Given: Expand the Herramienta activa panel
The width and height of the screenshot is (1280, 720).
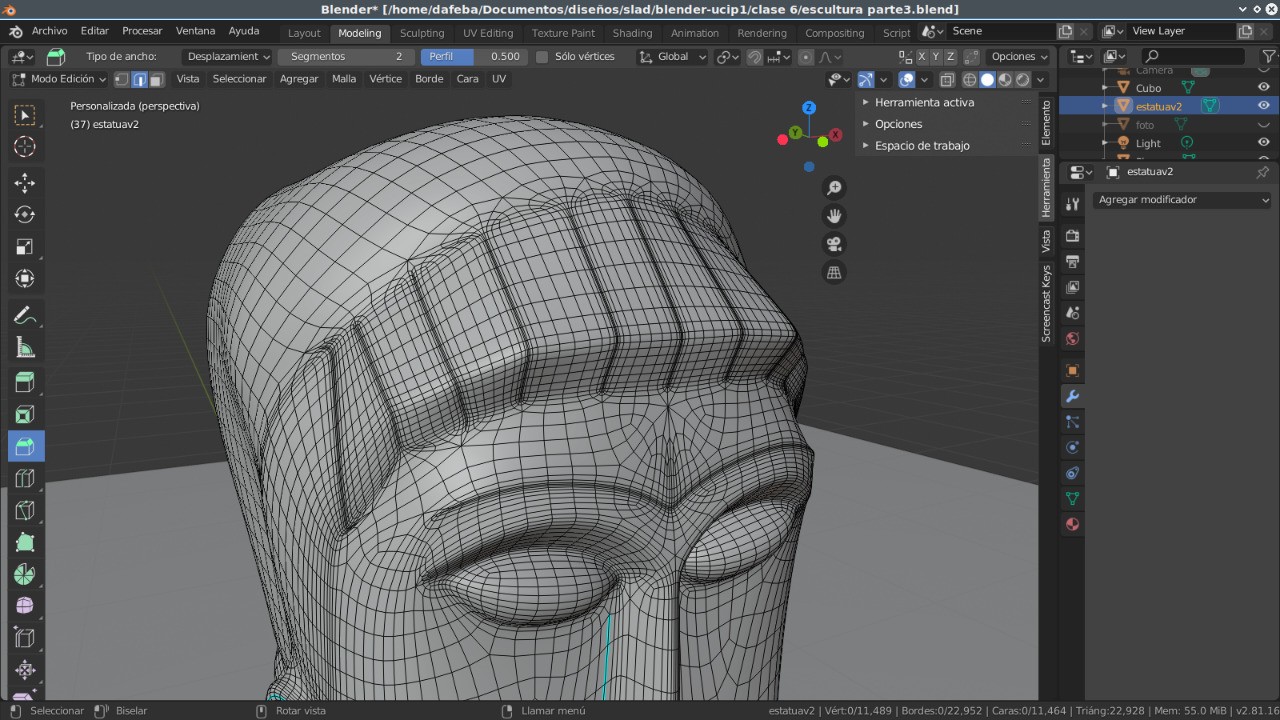Looking at the screenshot, I should (x=923, y=103).
